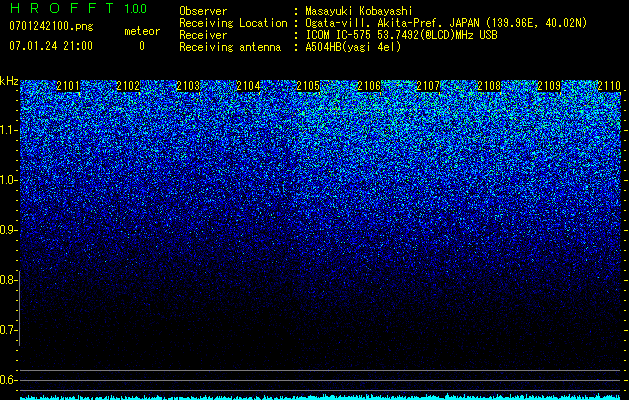Select the file name 0701242100.png
Screen dimensions: 629x400
[51, 27]
